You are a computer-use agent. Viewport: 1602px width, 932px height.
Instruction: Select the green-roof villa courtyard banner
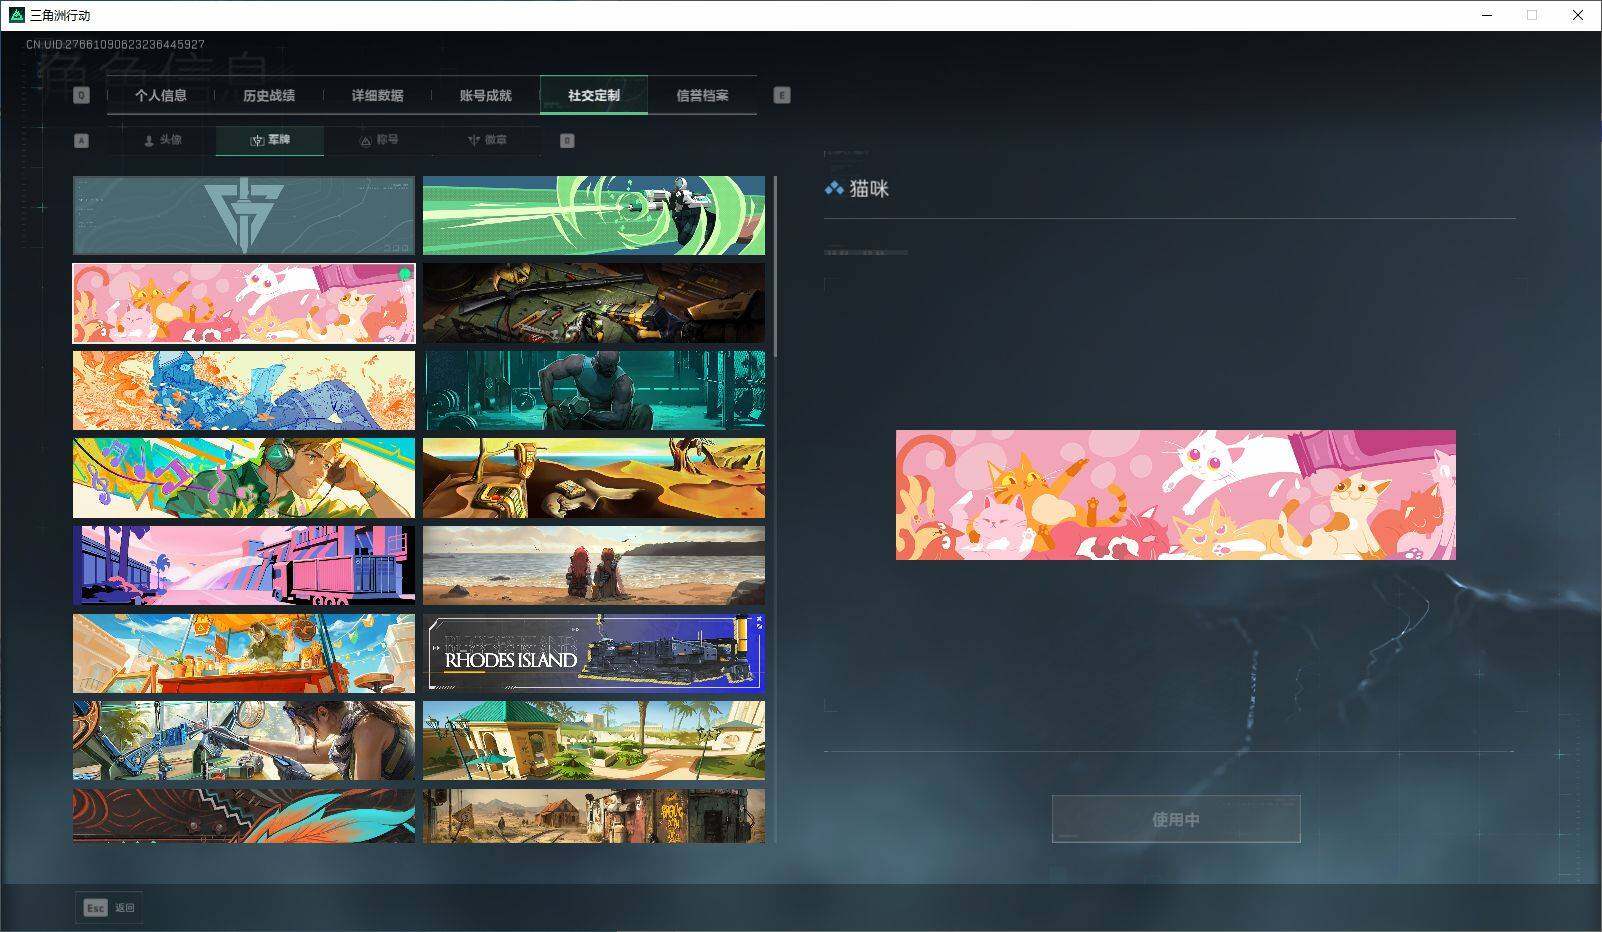[x=594, y=741]
